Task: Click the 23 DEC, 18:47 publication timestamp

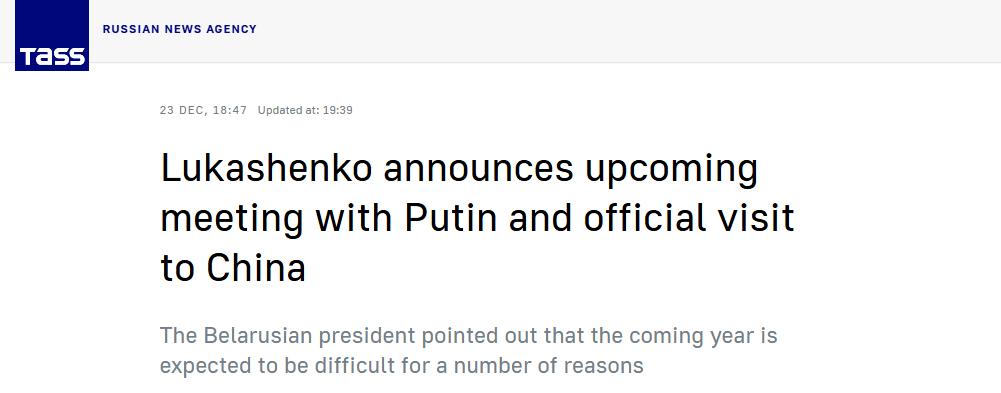Action: point(203,110)
